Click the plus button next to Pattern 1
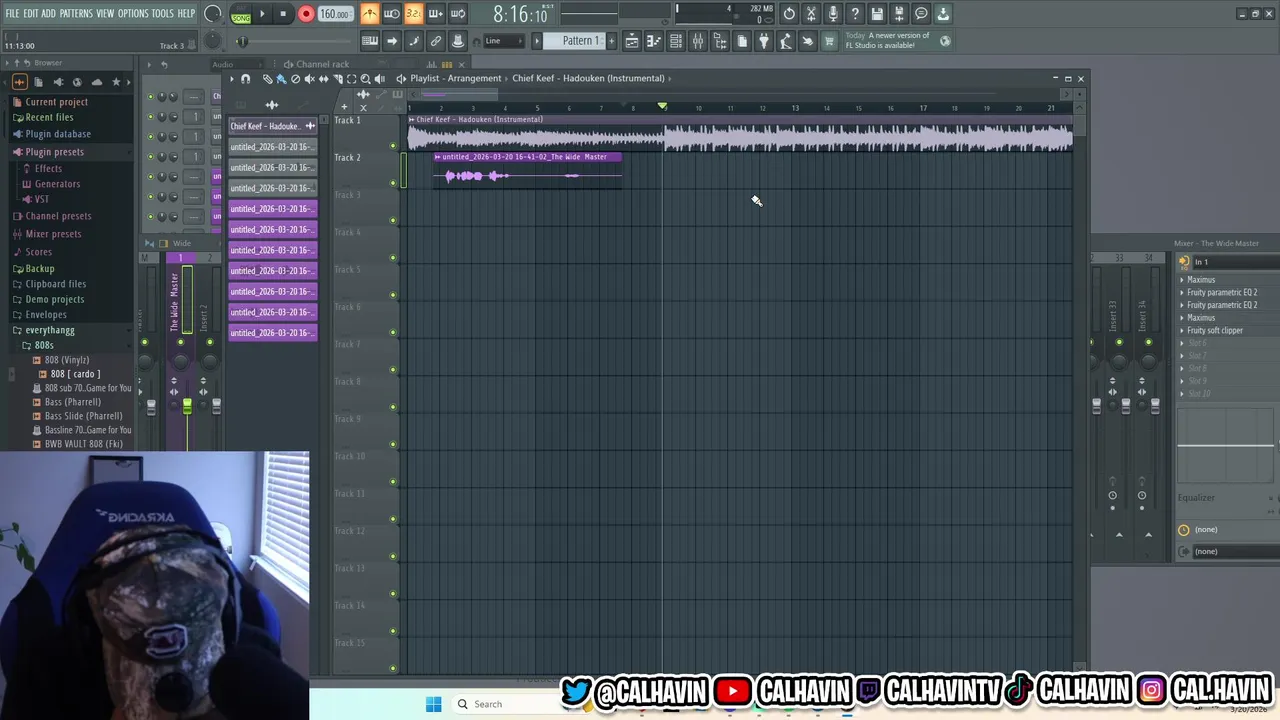Viewport: 1280px width, 720px height. pyautogui.click(x=613, y=41)
